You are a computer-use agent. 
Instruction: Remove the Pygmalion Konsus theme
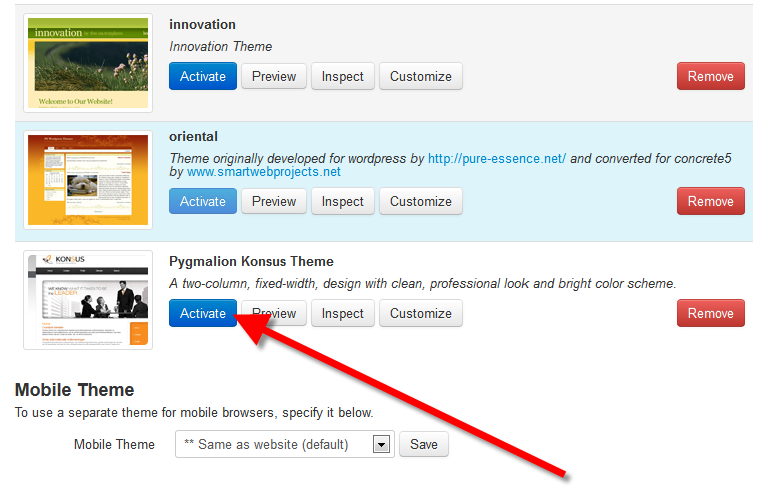711,313
